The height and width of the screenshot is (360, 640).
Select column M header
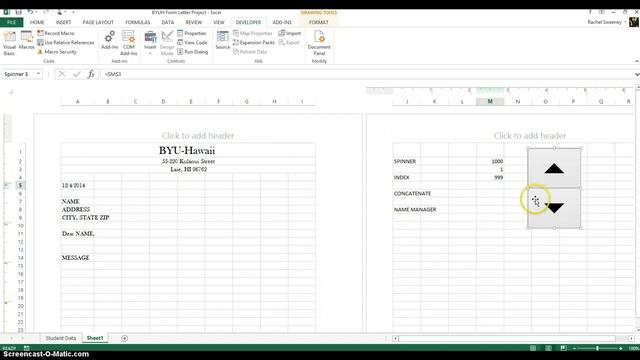[x=490, y=101]
